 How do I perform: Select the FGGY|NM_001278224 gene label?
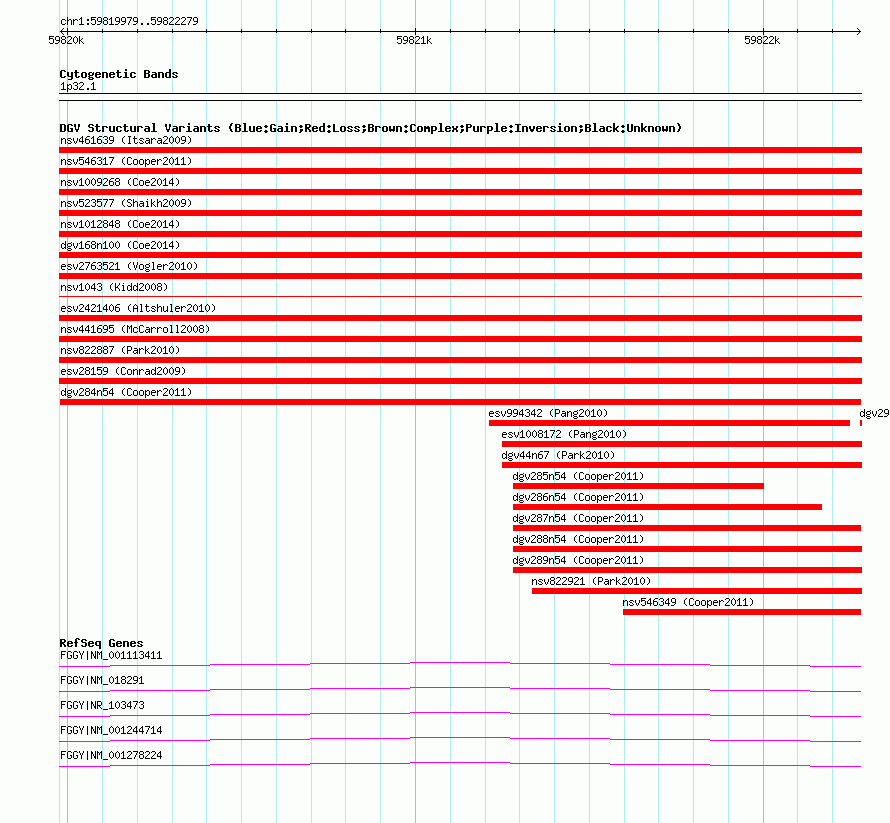click(111, 755)
